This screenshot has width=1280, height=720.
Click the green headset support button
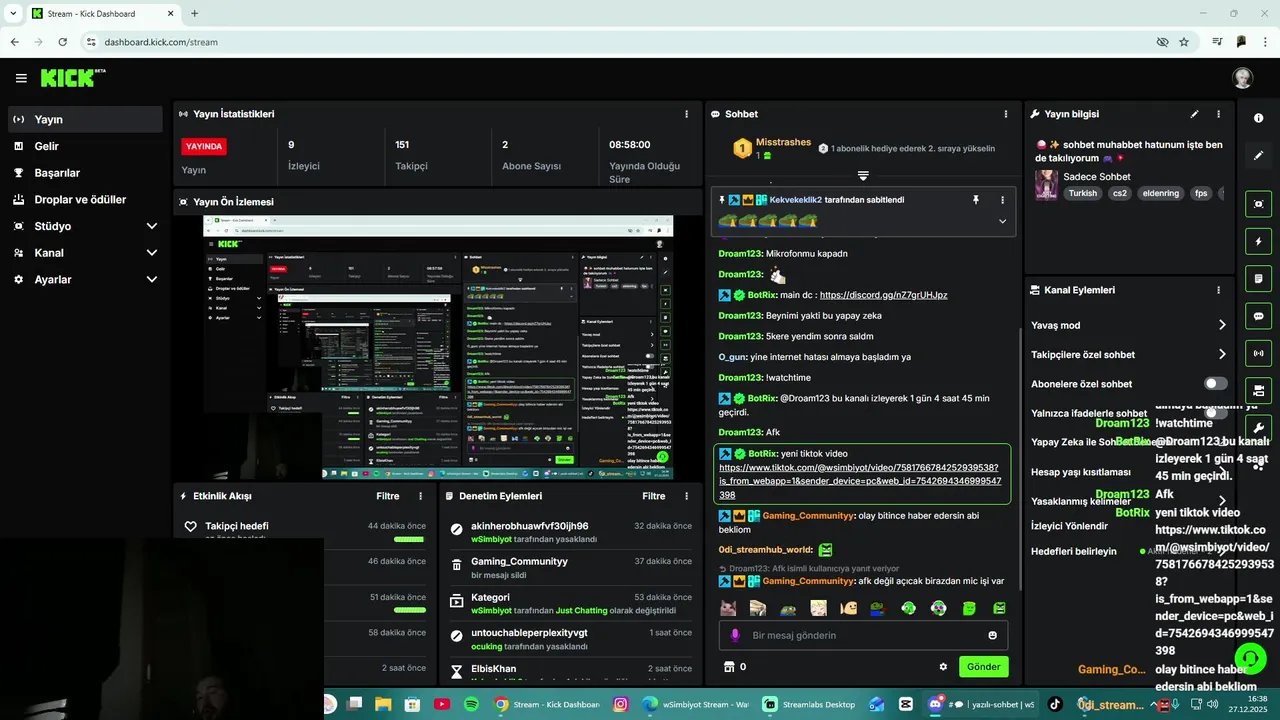1250,658
